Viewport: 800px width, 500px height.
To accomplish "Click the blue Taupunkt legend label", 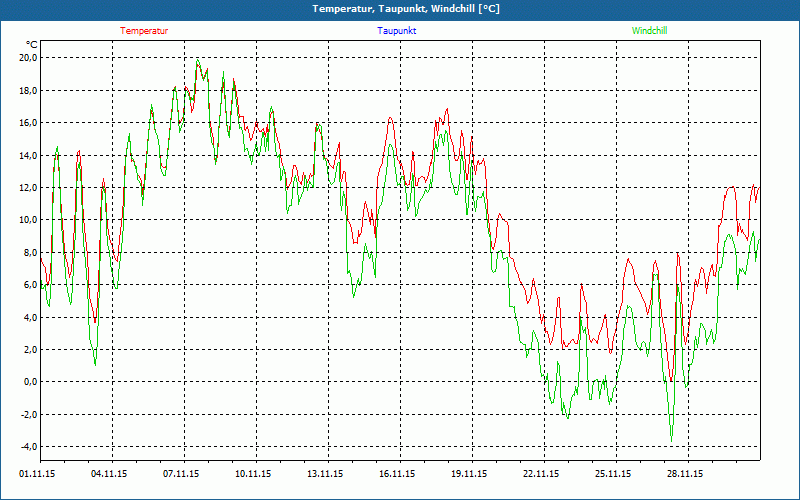I will pos(397,31).
